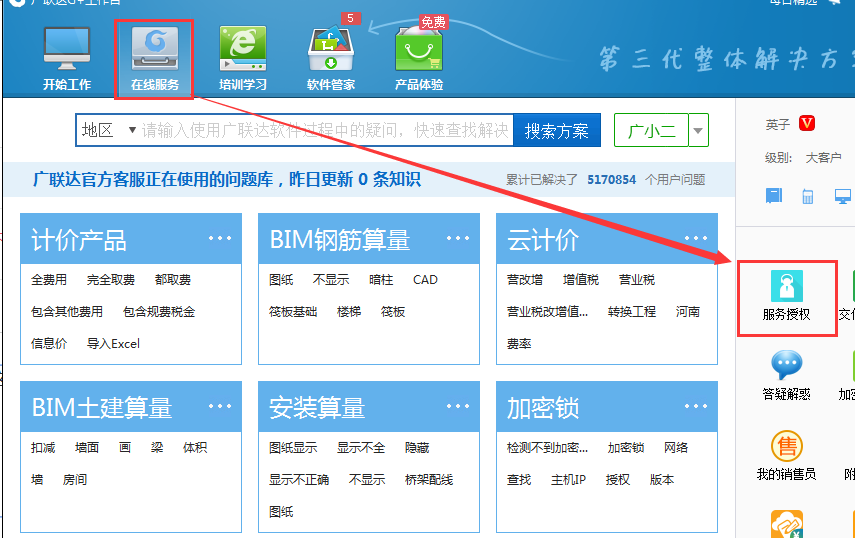The image size is (855, 538).
Task: Click the 暗柱 keyword
Action: tap(381, 280)
